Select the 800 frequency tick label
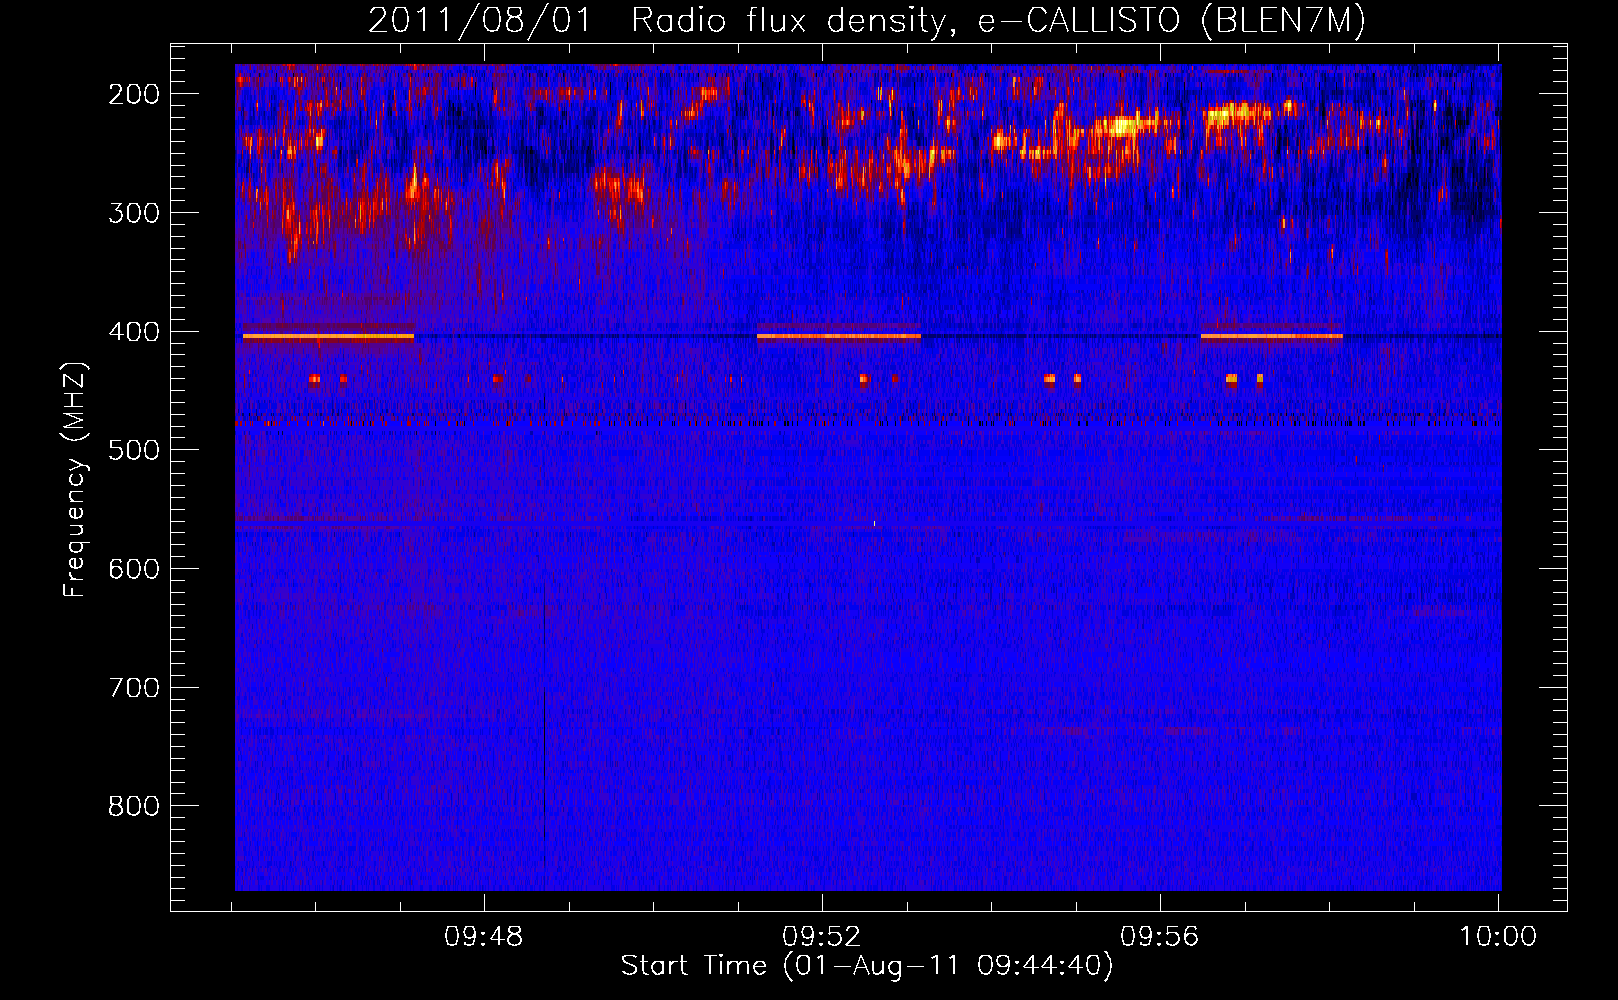Image resolution: width=1618 pixels, height=1000 pixels. pos(134,806)
